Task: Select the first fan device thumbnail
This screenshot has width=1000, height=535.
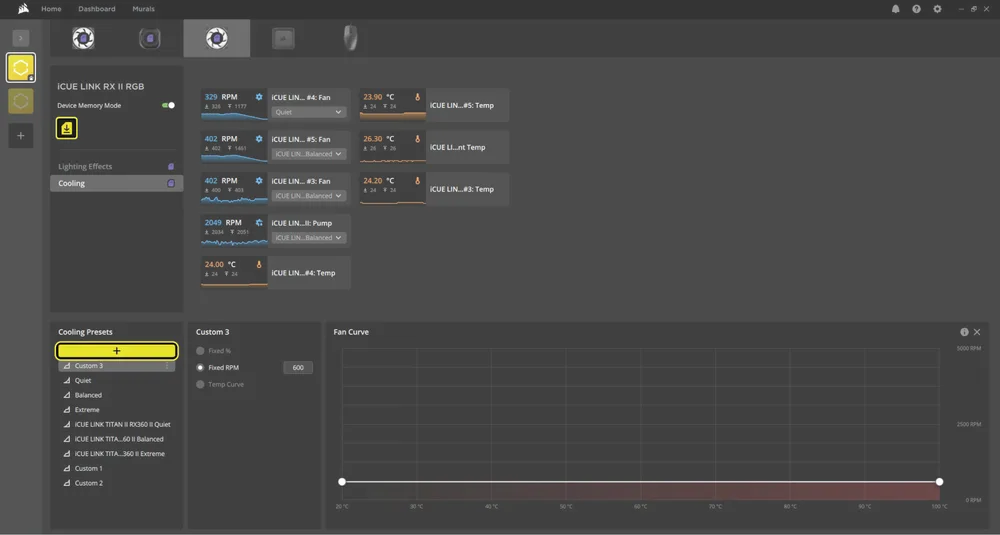Action: 84,38
